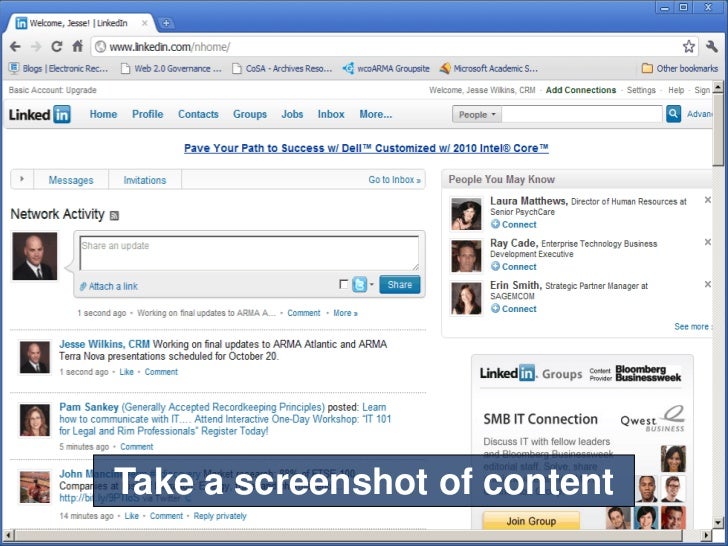Click Join Group button
The width and height of the screenshot is (728, 546).
531,521
